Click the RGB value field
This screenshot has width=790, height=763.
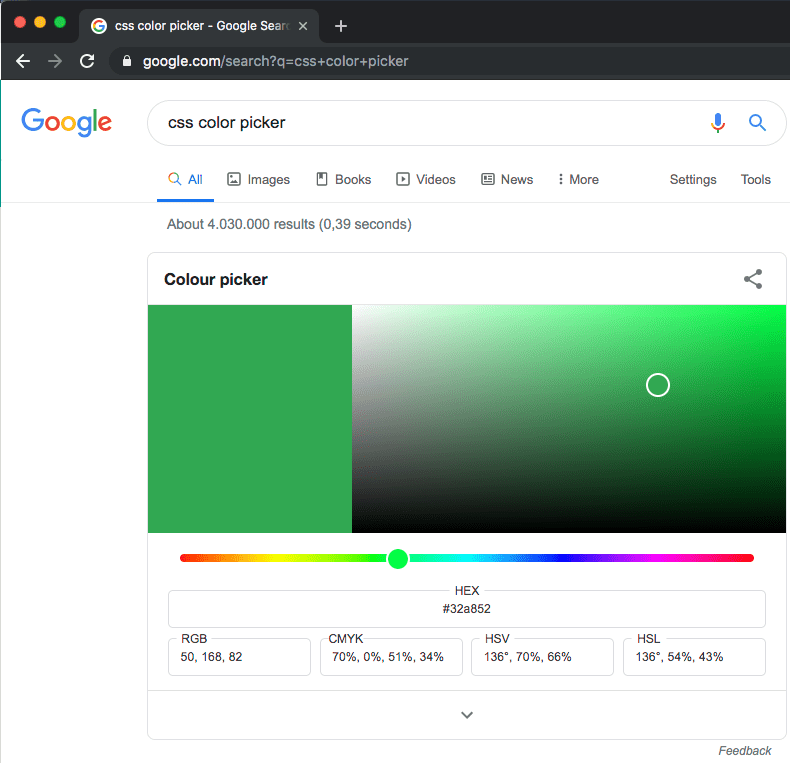[239, 657]
